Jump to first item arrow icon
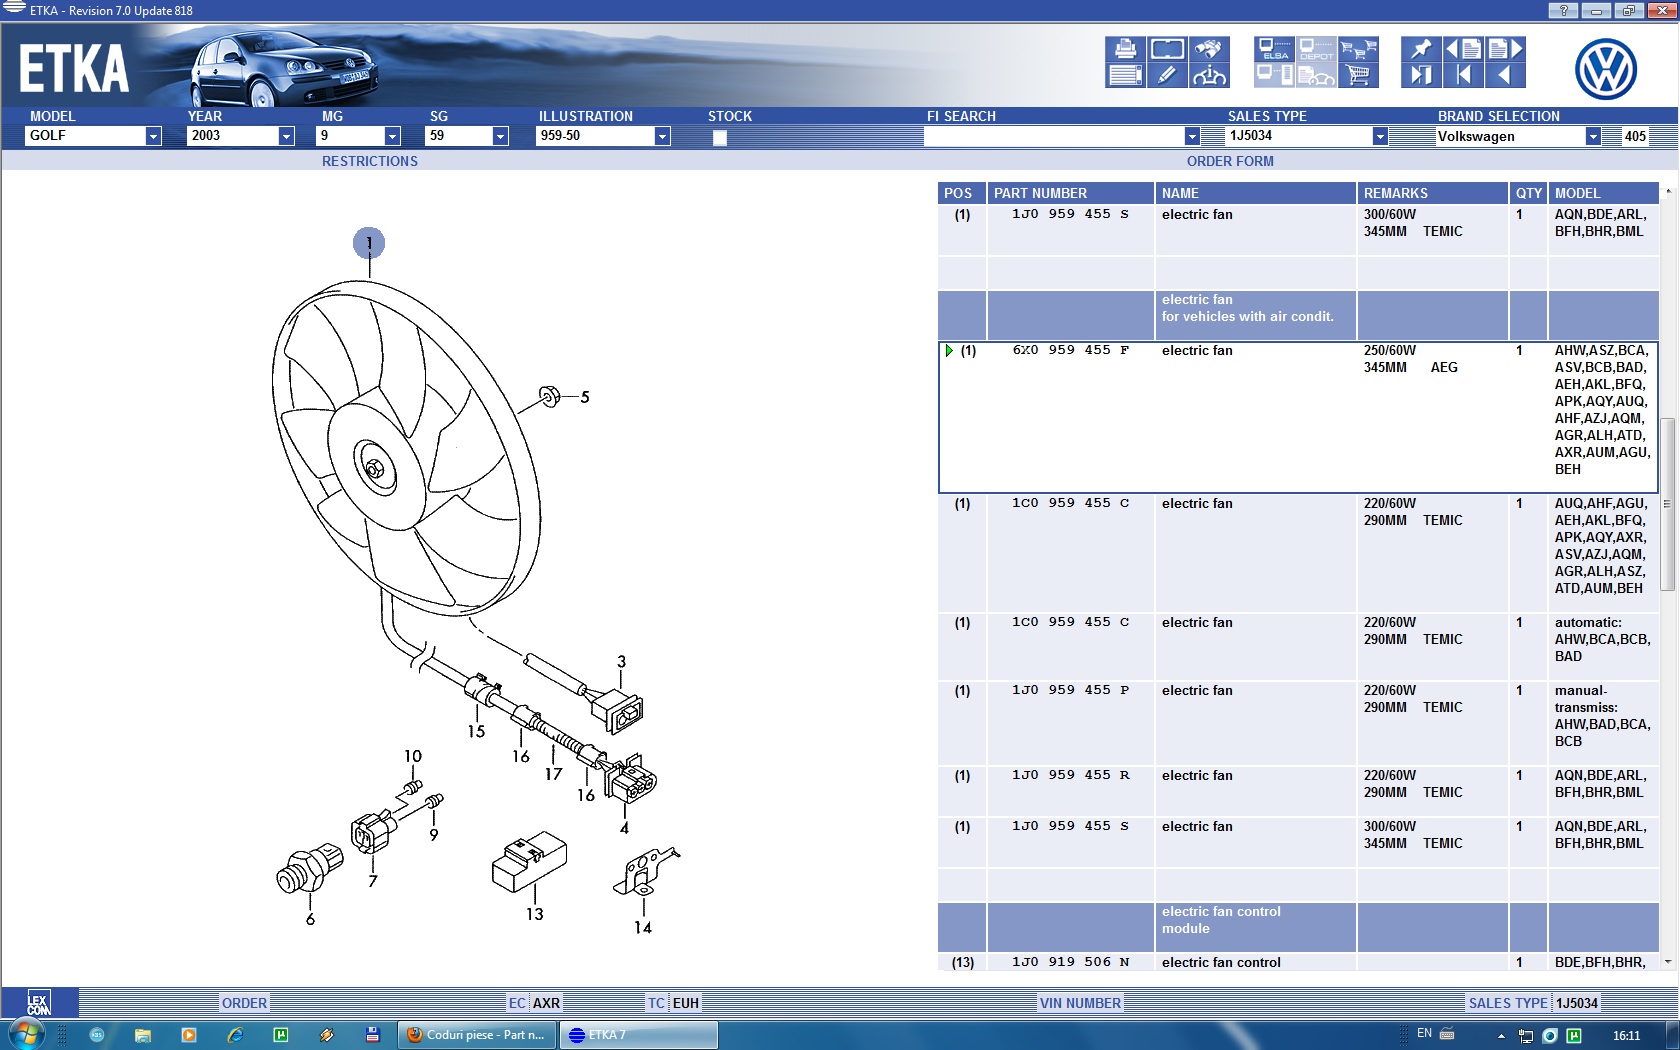This screenshot has width=1680, height=1050. point(1463,75)
